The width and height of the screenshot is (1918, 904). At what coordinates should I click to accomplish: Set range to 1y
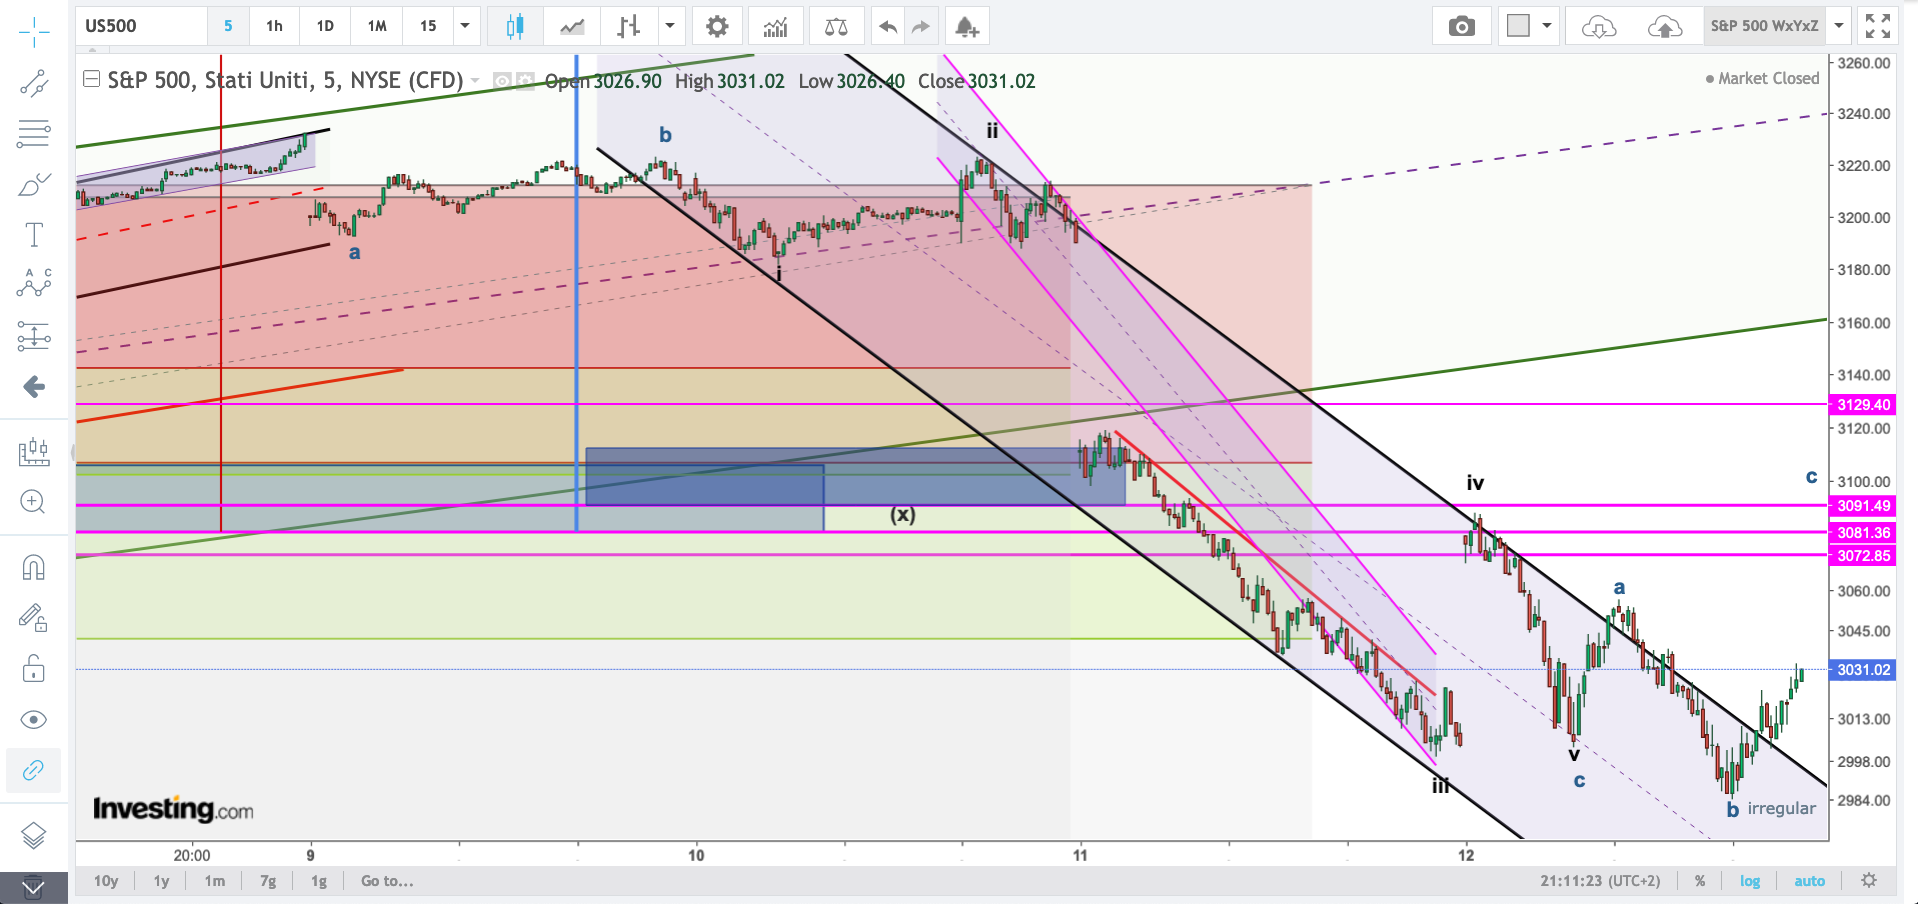(x=161, y=881)
